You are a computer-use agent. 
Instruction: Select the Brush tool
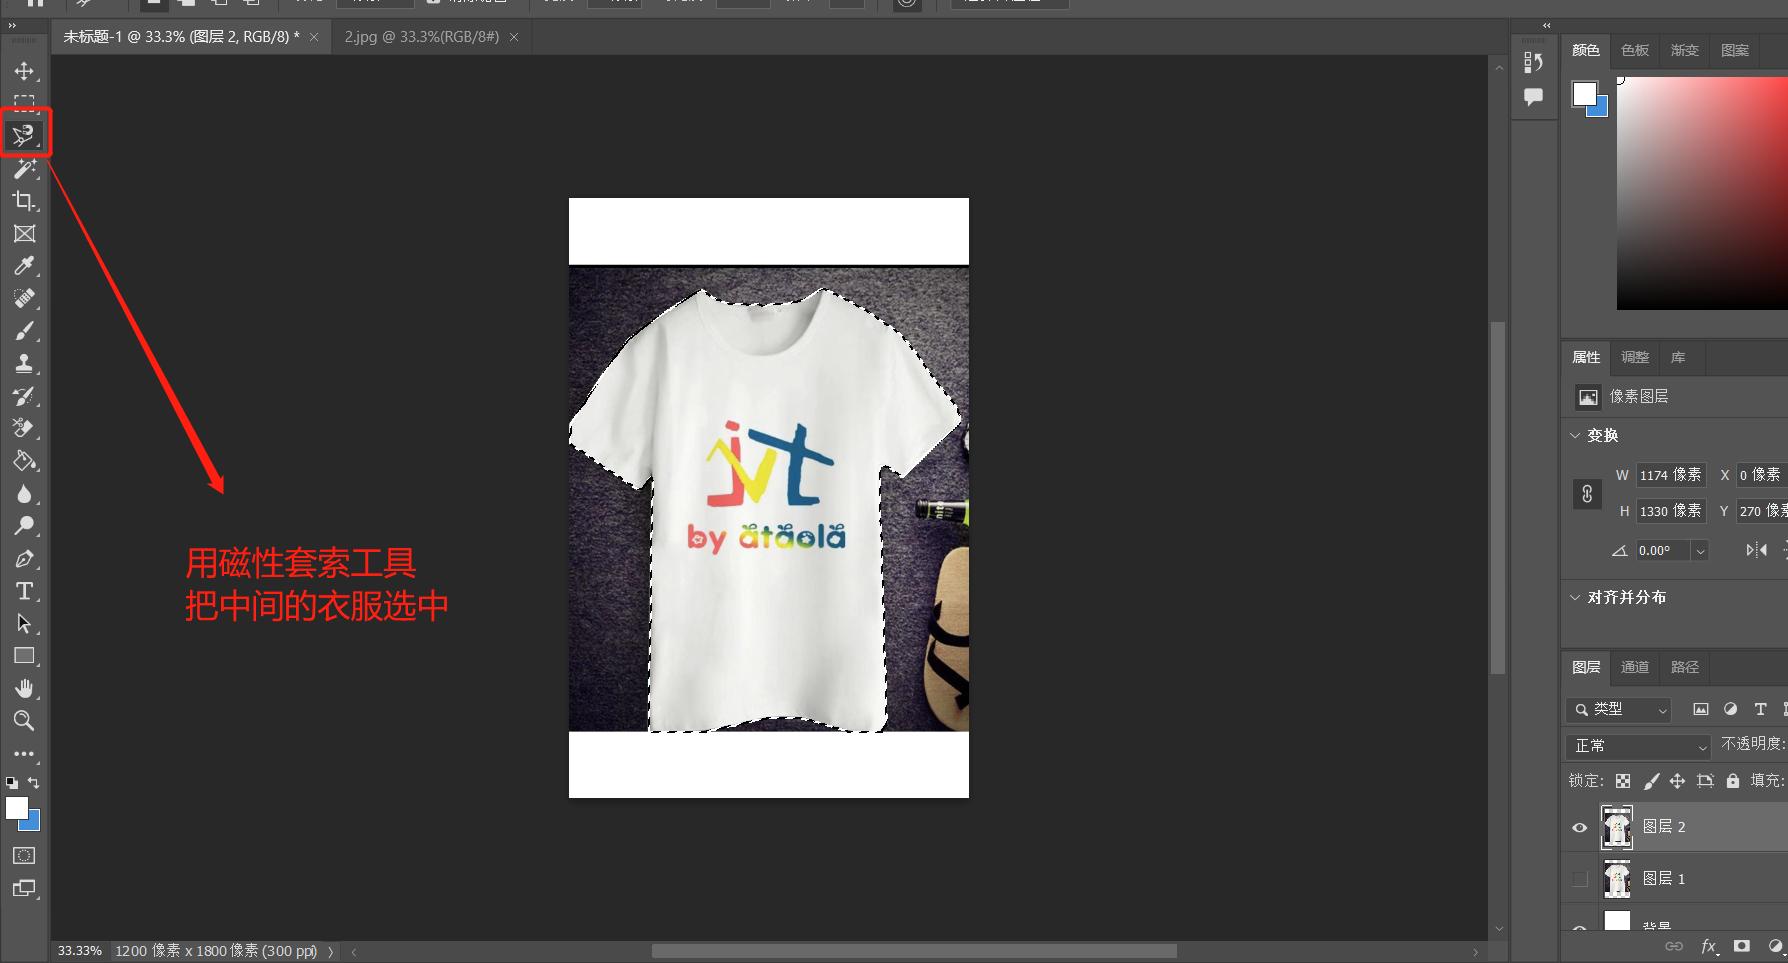24,331
